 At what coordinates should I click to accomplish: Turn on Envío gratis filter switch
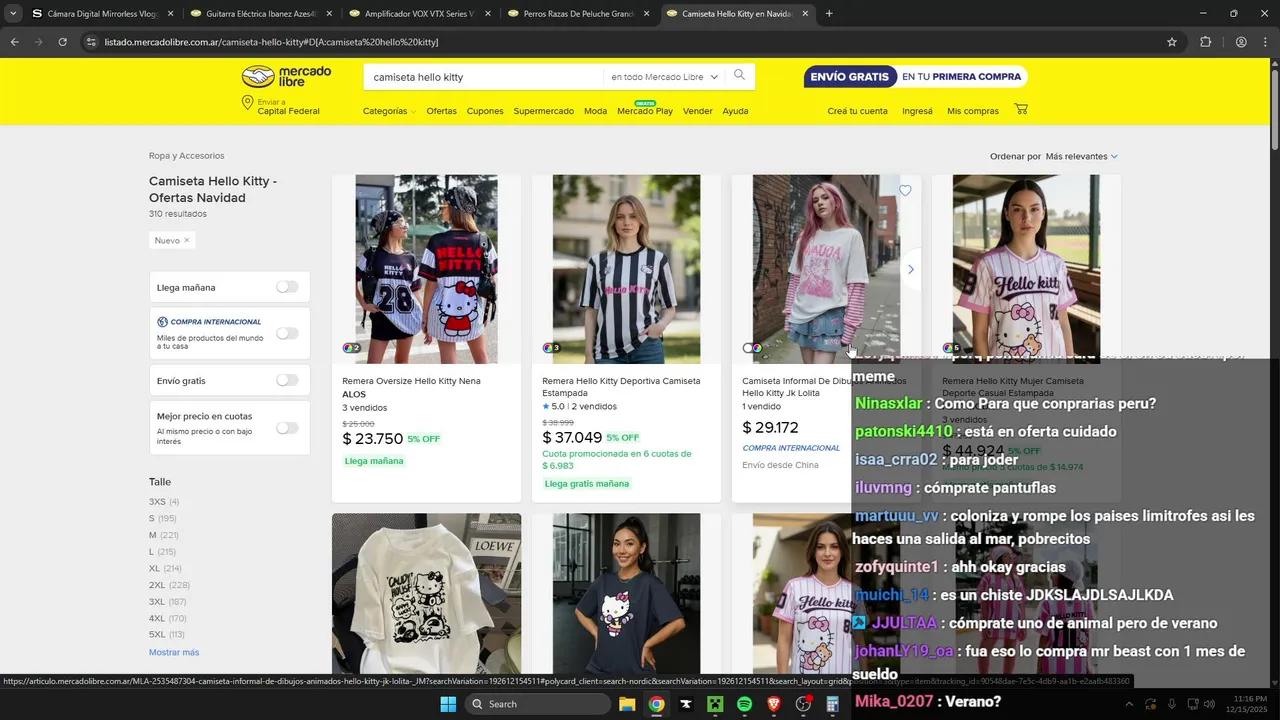click(287, 380)
